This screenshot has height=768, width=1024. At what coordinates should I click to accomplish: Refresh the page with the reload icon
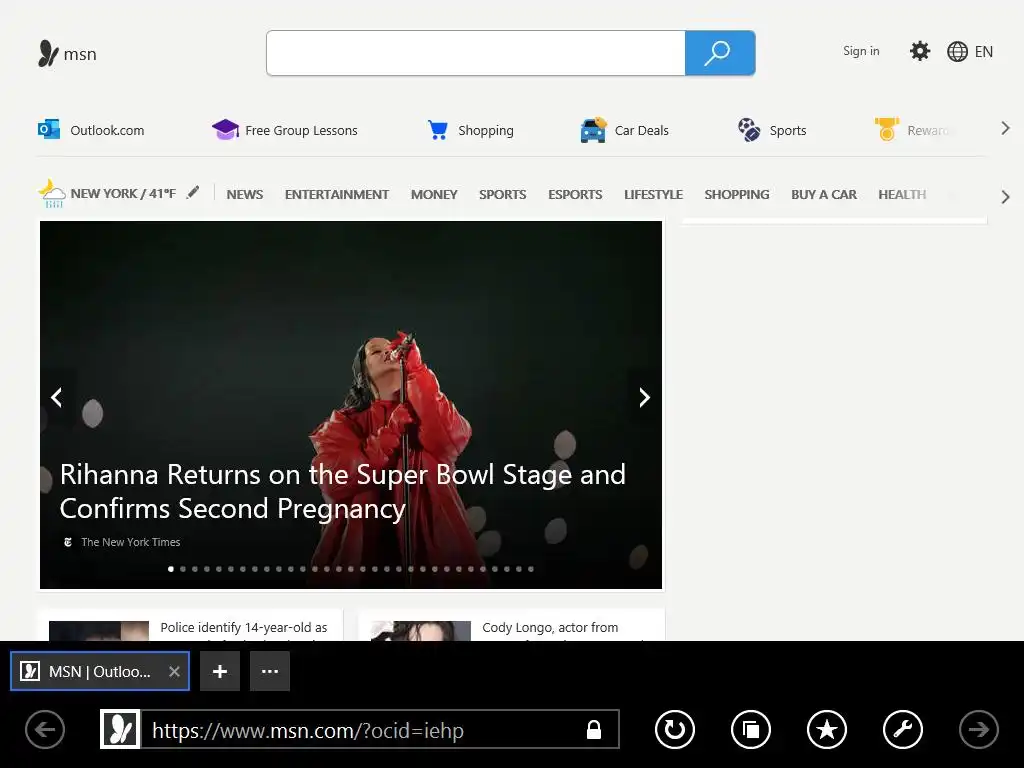pyautogui.click(x=675, y=729)
